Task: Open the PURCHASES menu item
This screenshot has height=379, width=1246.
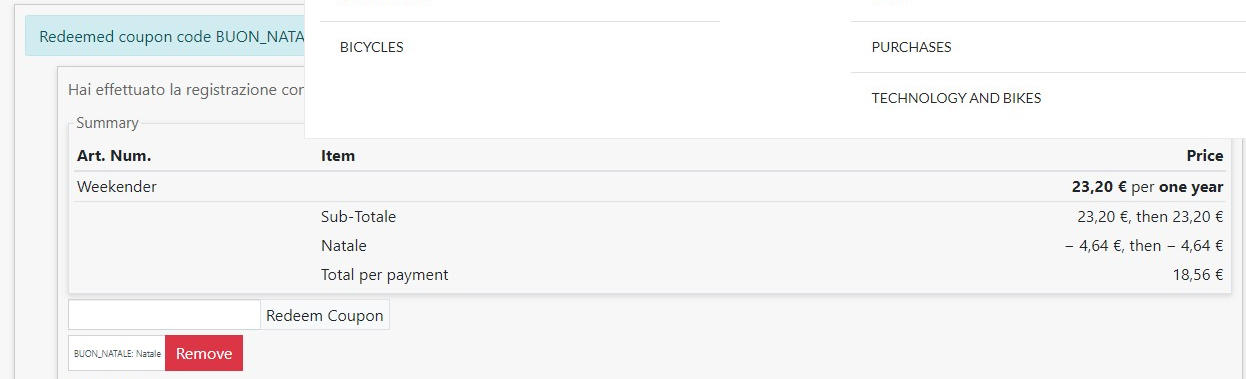Action: pyautogui.click(x=911, y=47)
